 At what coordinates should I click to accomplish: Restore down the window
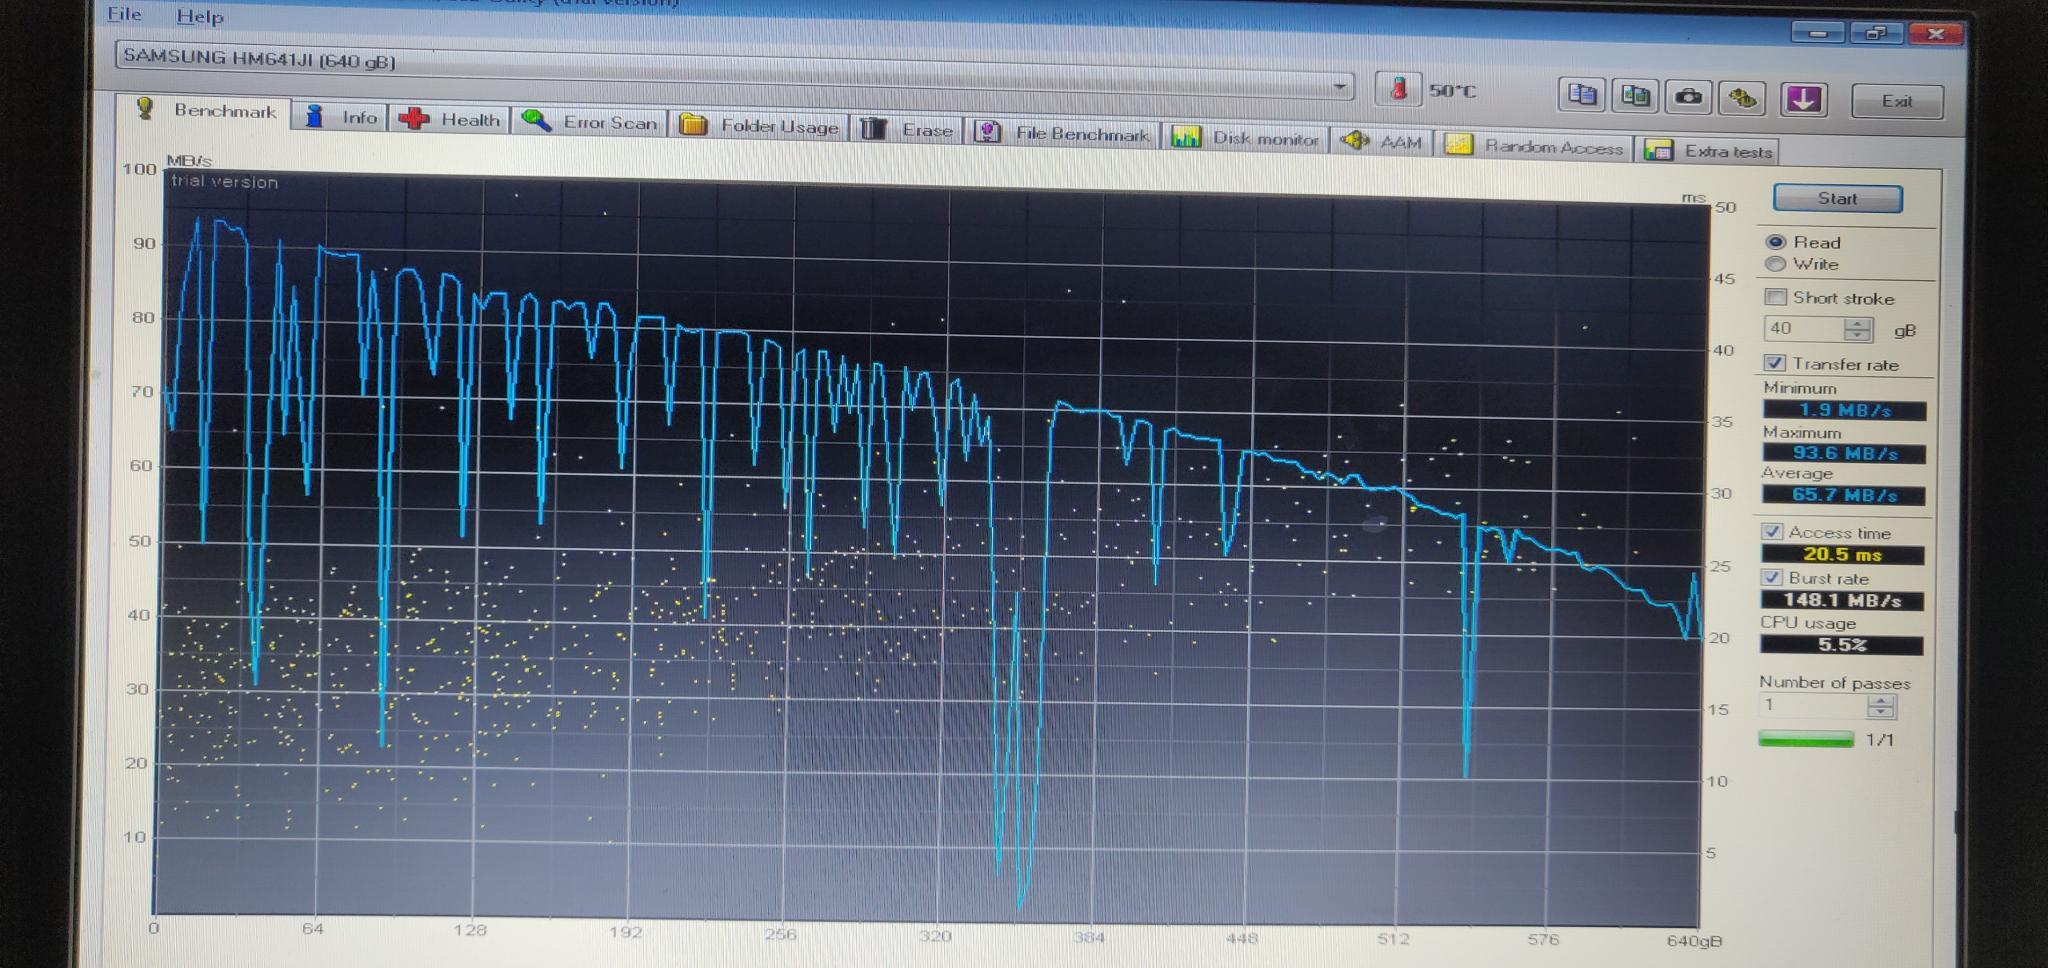pyautogui.click(x=1875, y=34)
